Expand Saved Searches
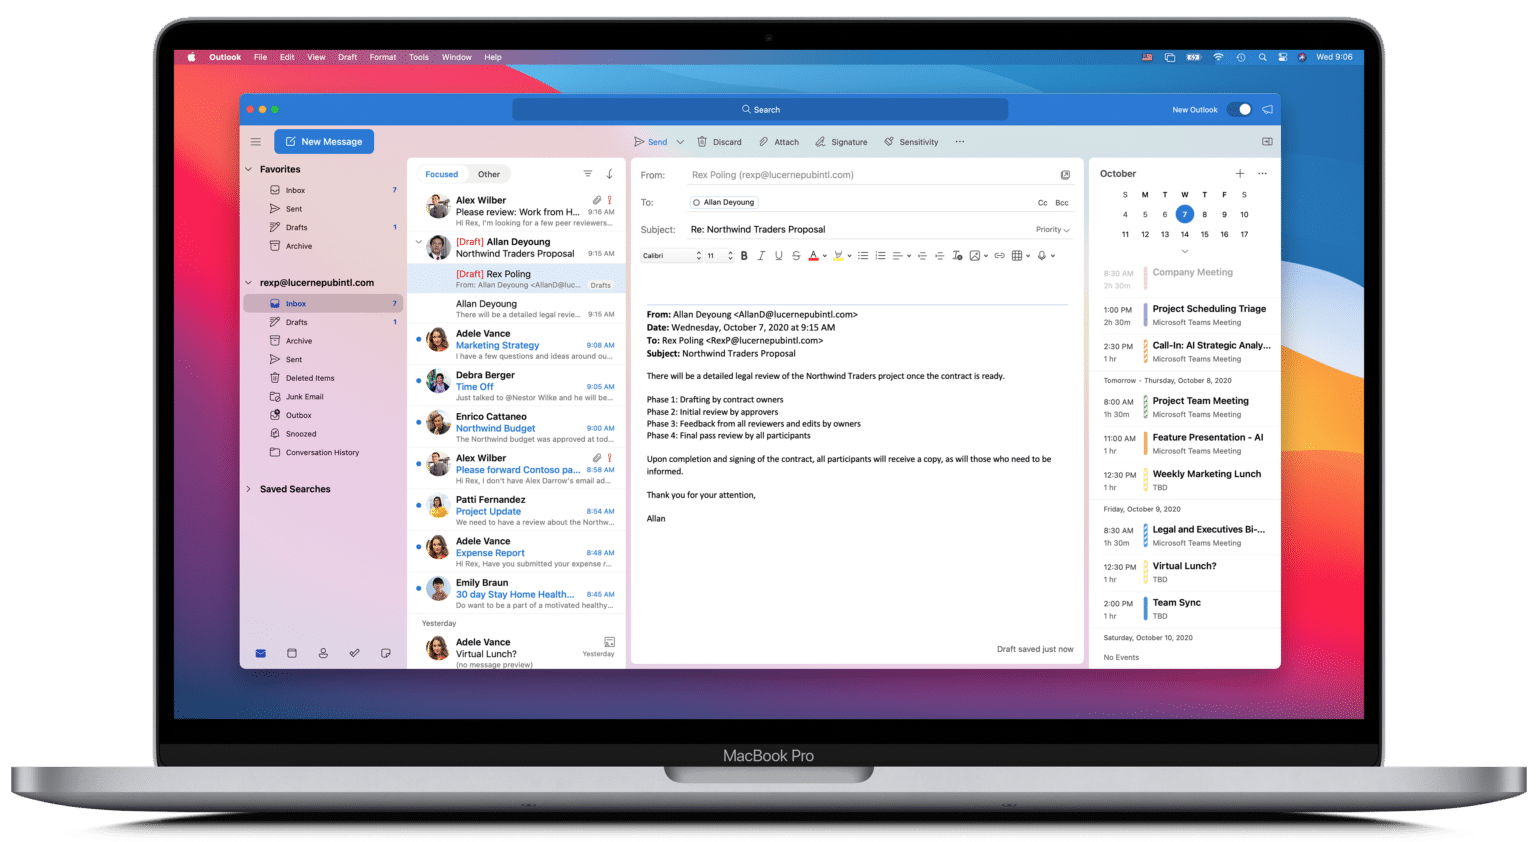This screenshot has width=1536, height=842. click(x=249, y=489)
